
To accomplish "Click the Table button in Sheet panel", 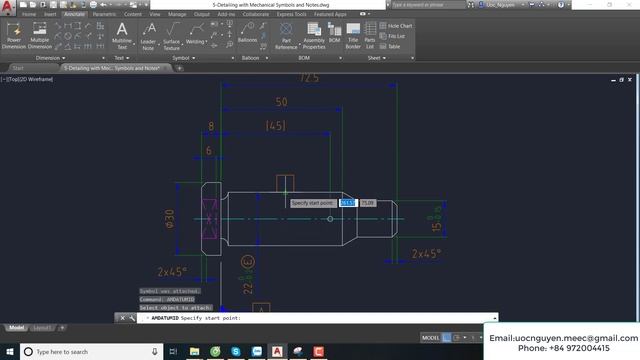I will coord(390,47).
